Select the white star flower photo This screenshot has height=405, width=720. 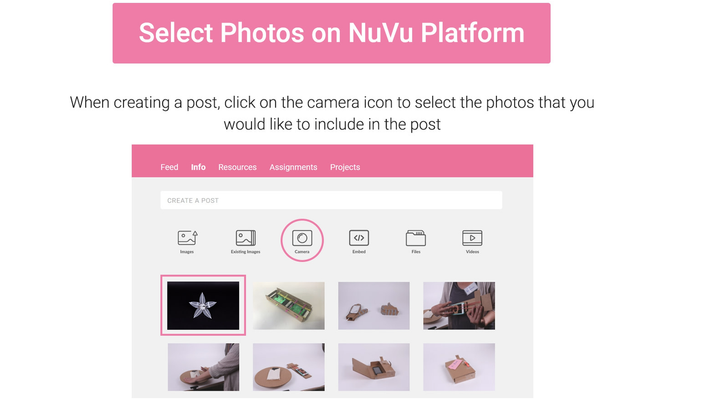click(203, 305)
